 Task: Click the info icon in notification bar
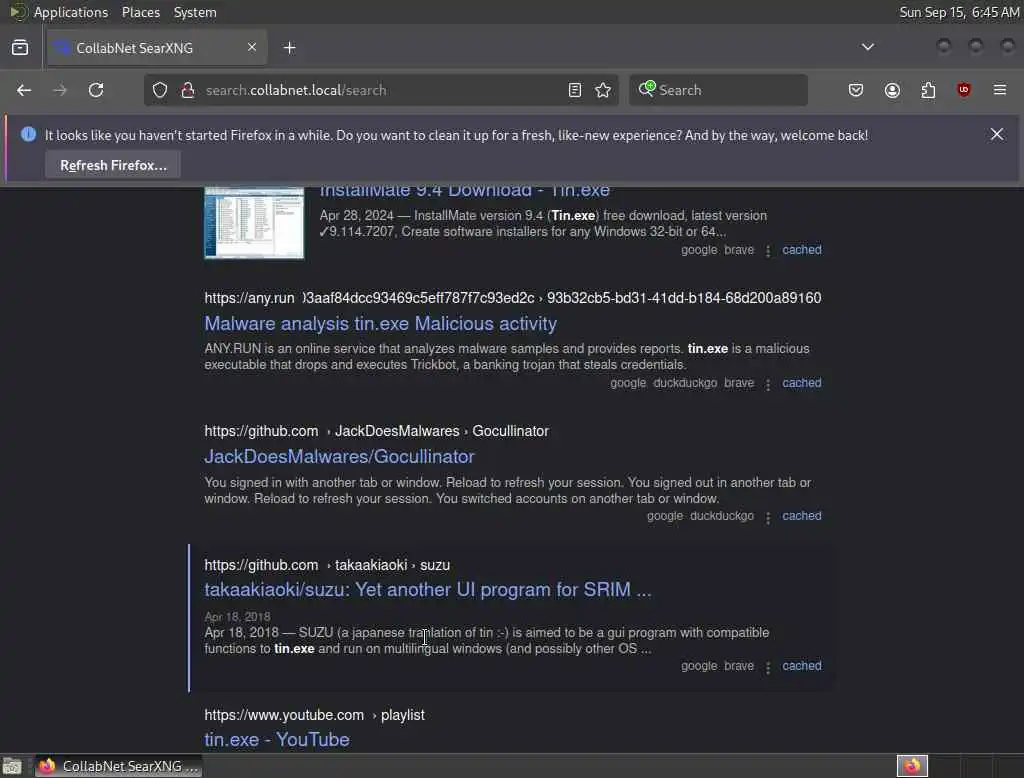pos(28,134)
